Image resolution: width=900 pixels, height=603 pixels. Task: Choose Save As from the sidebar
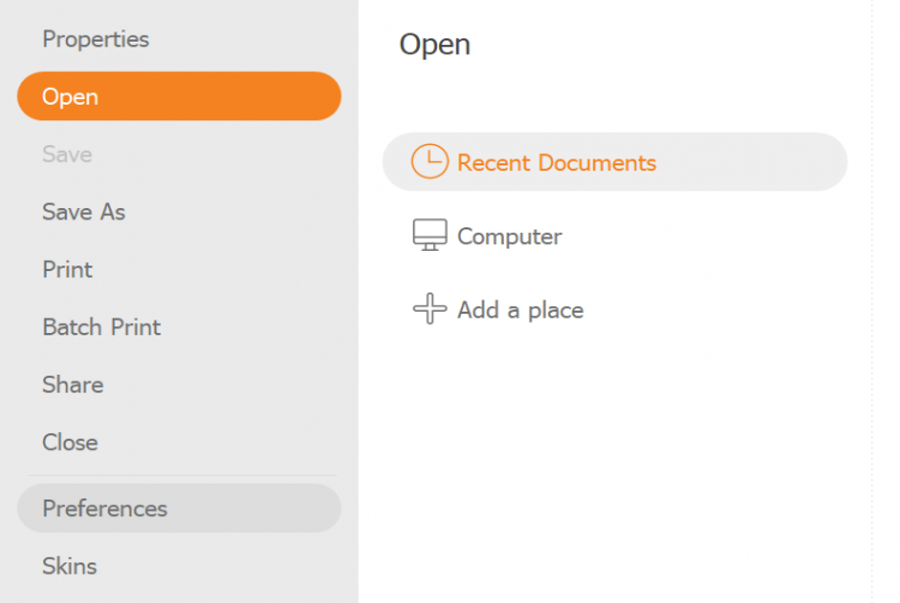click(84, 212)
